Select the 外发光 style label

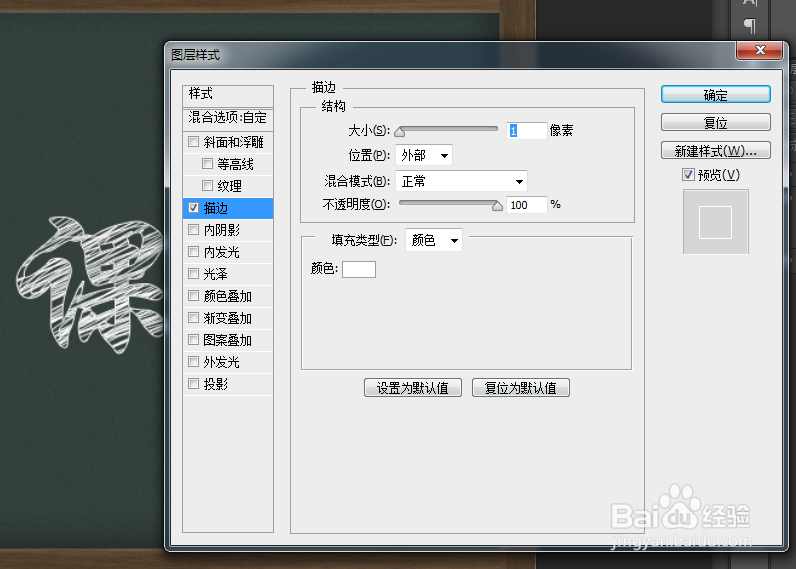tap(221, 362)
